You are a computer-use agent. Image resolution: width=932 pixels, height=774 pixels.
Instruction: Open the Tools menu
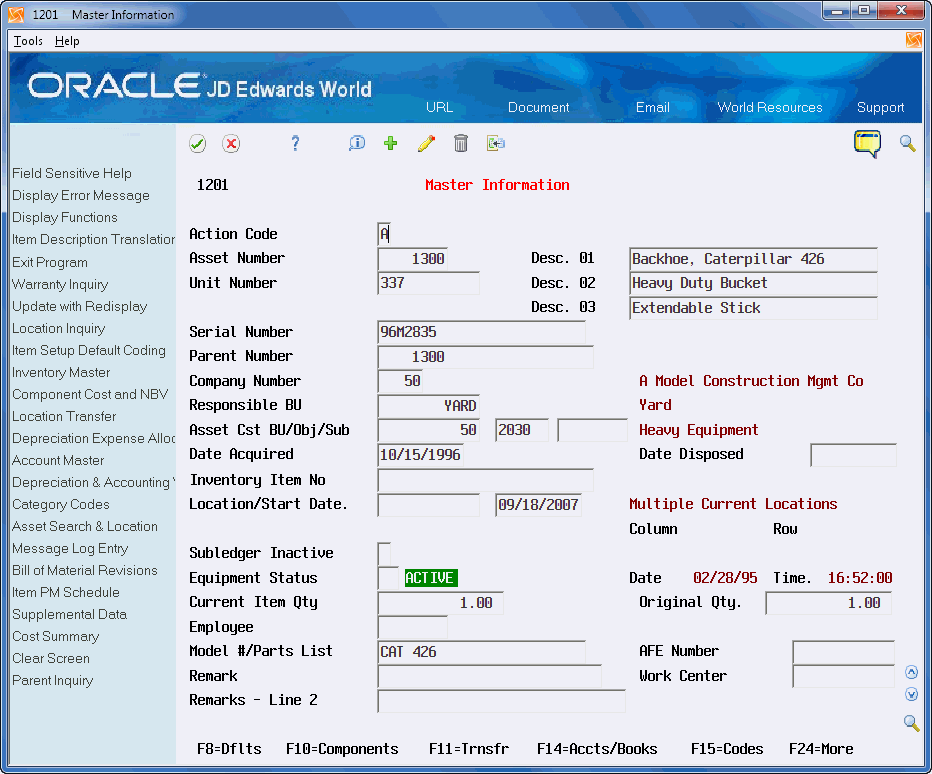[x=27, y=40]
